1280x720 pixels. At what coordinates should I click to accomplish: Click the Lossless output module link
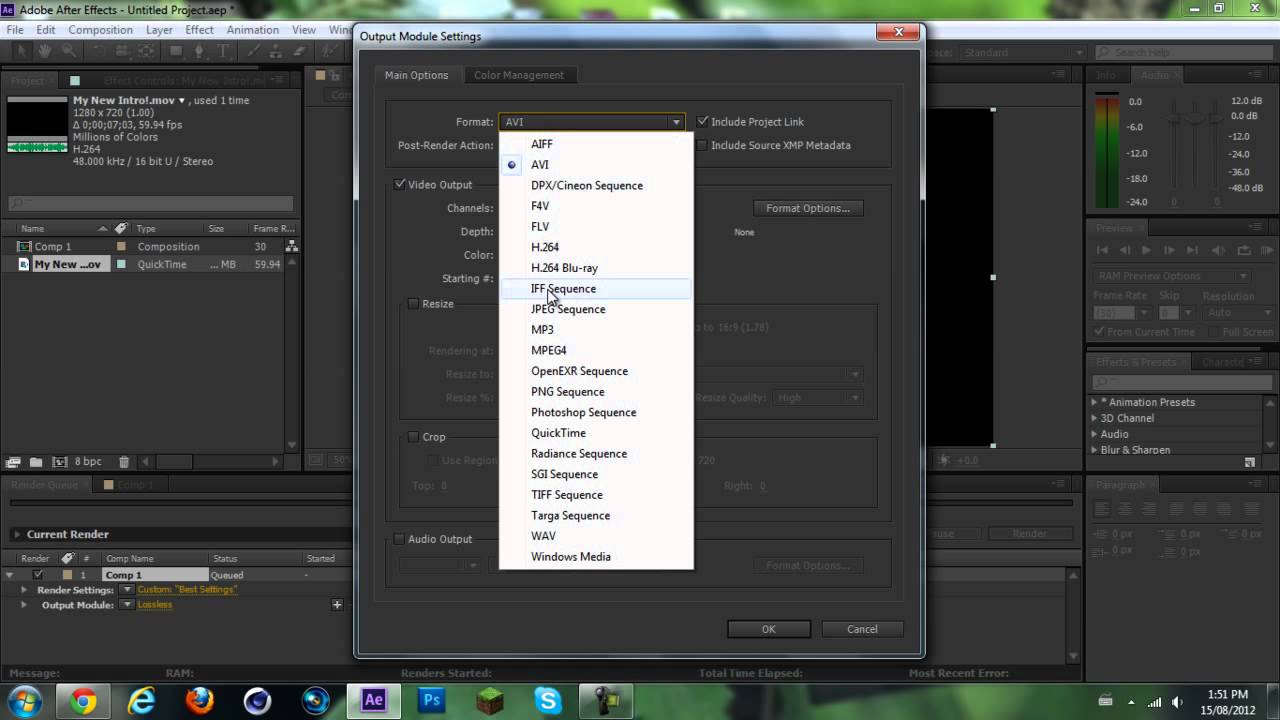(155, 605)
